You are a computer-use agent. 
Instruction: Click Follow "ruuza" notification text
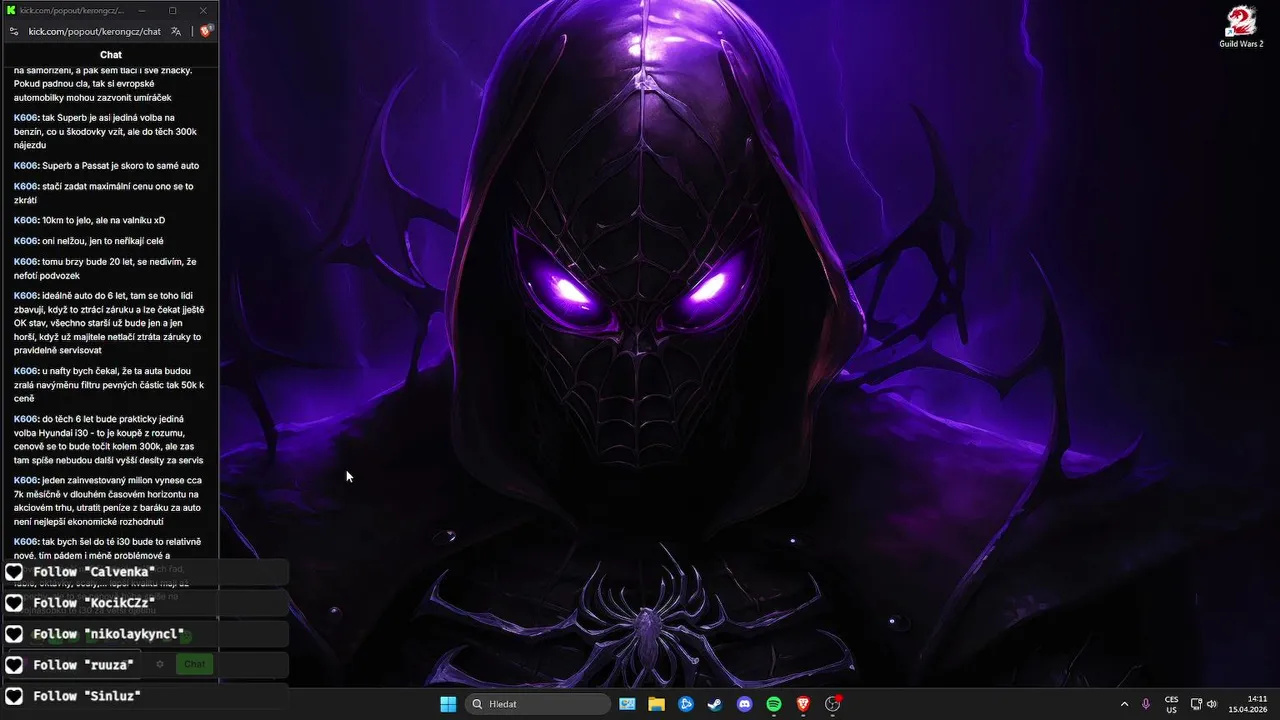pos(83,665)
